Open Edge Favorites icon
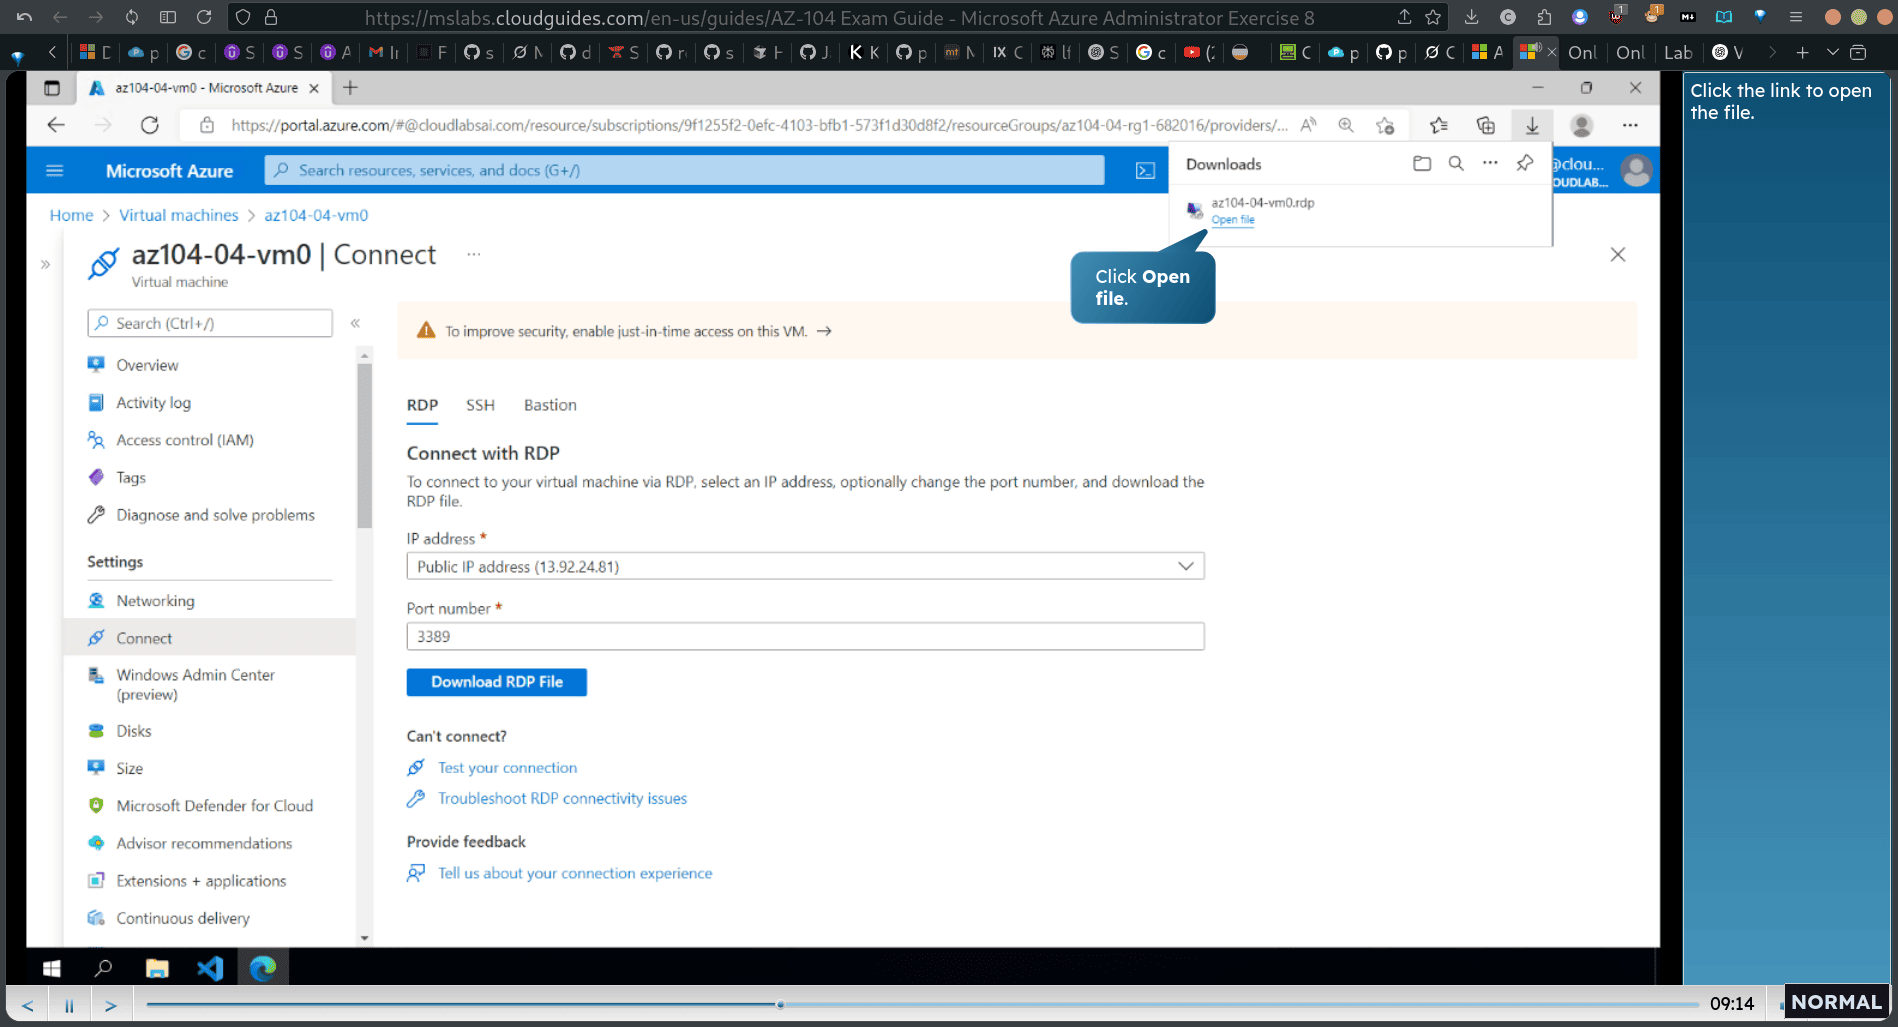 1438,125
